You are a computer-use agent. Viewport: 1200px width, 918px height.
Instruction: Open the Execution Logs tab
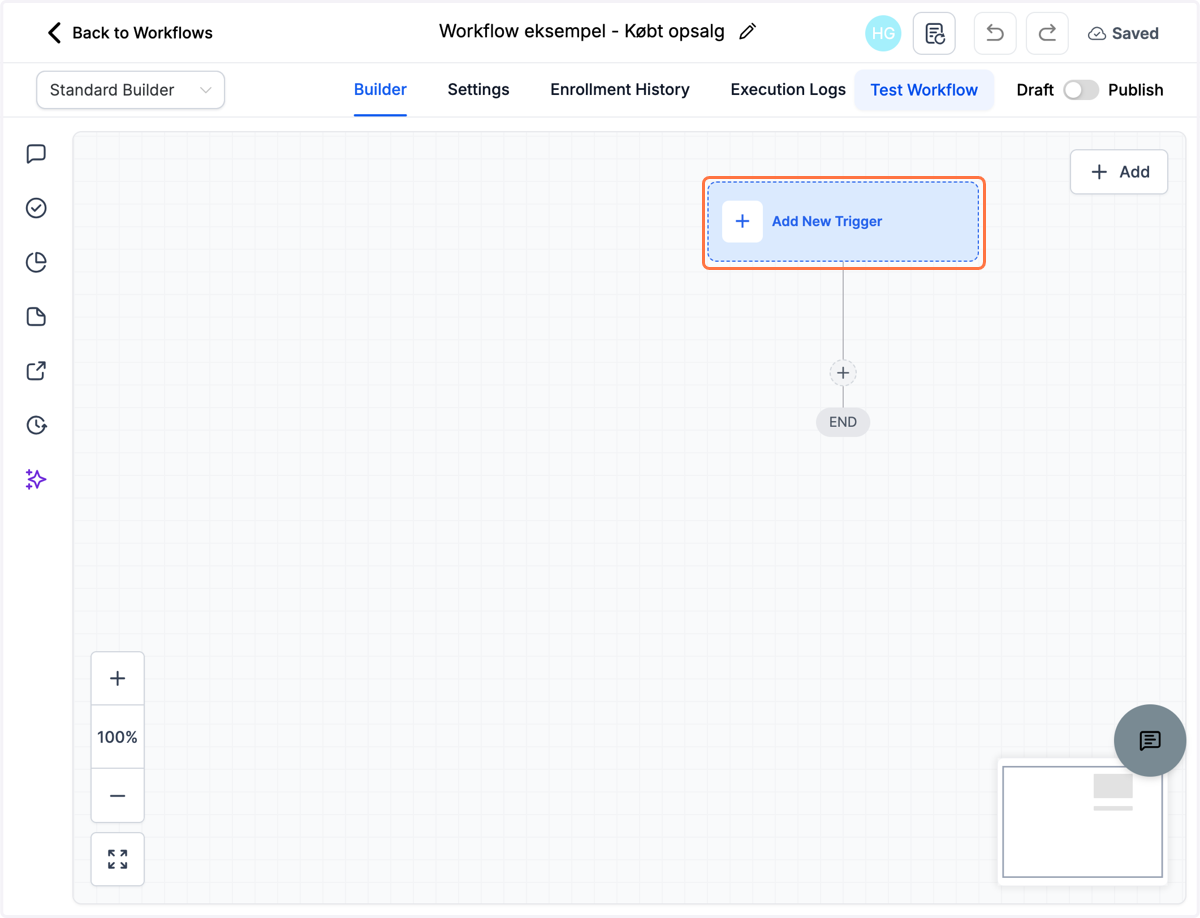coord(788,90)
